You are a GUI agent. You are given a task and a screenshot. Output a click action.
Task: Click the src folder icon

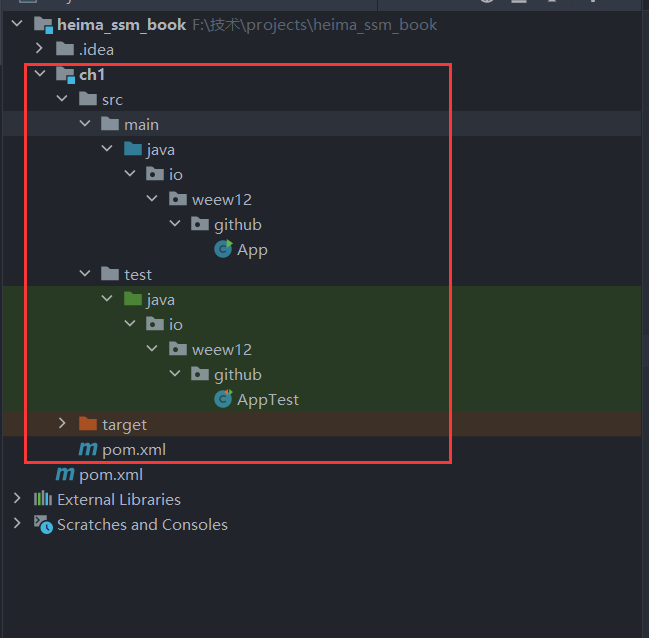[88, 99]
